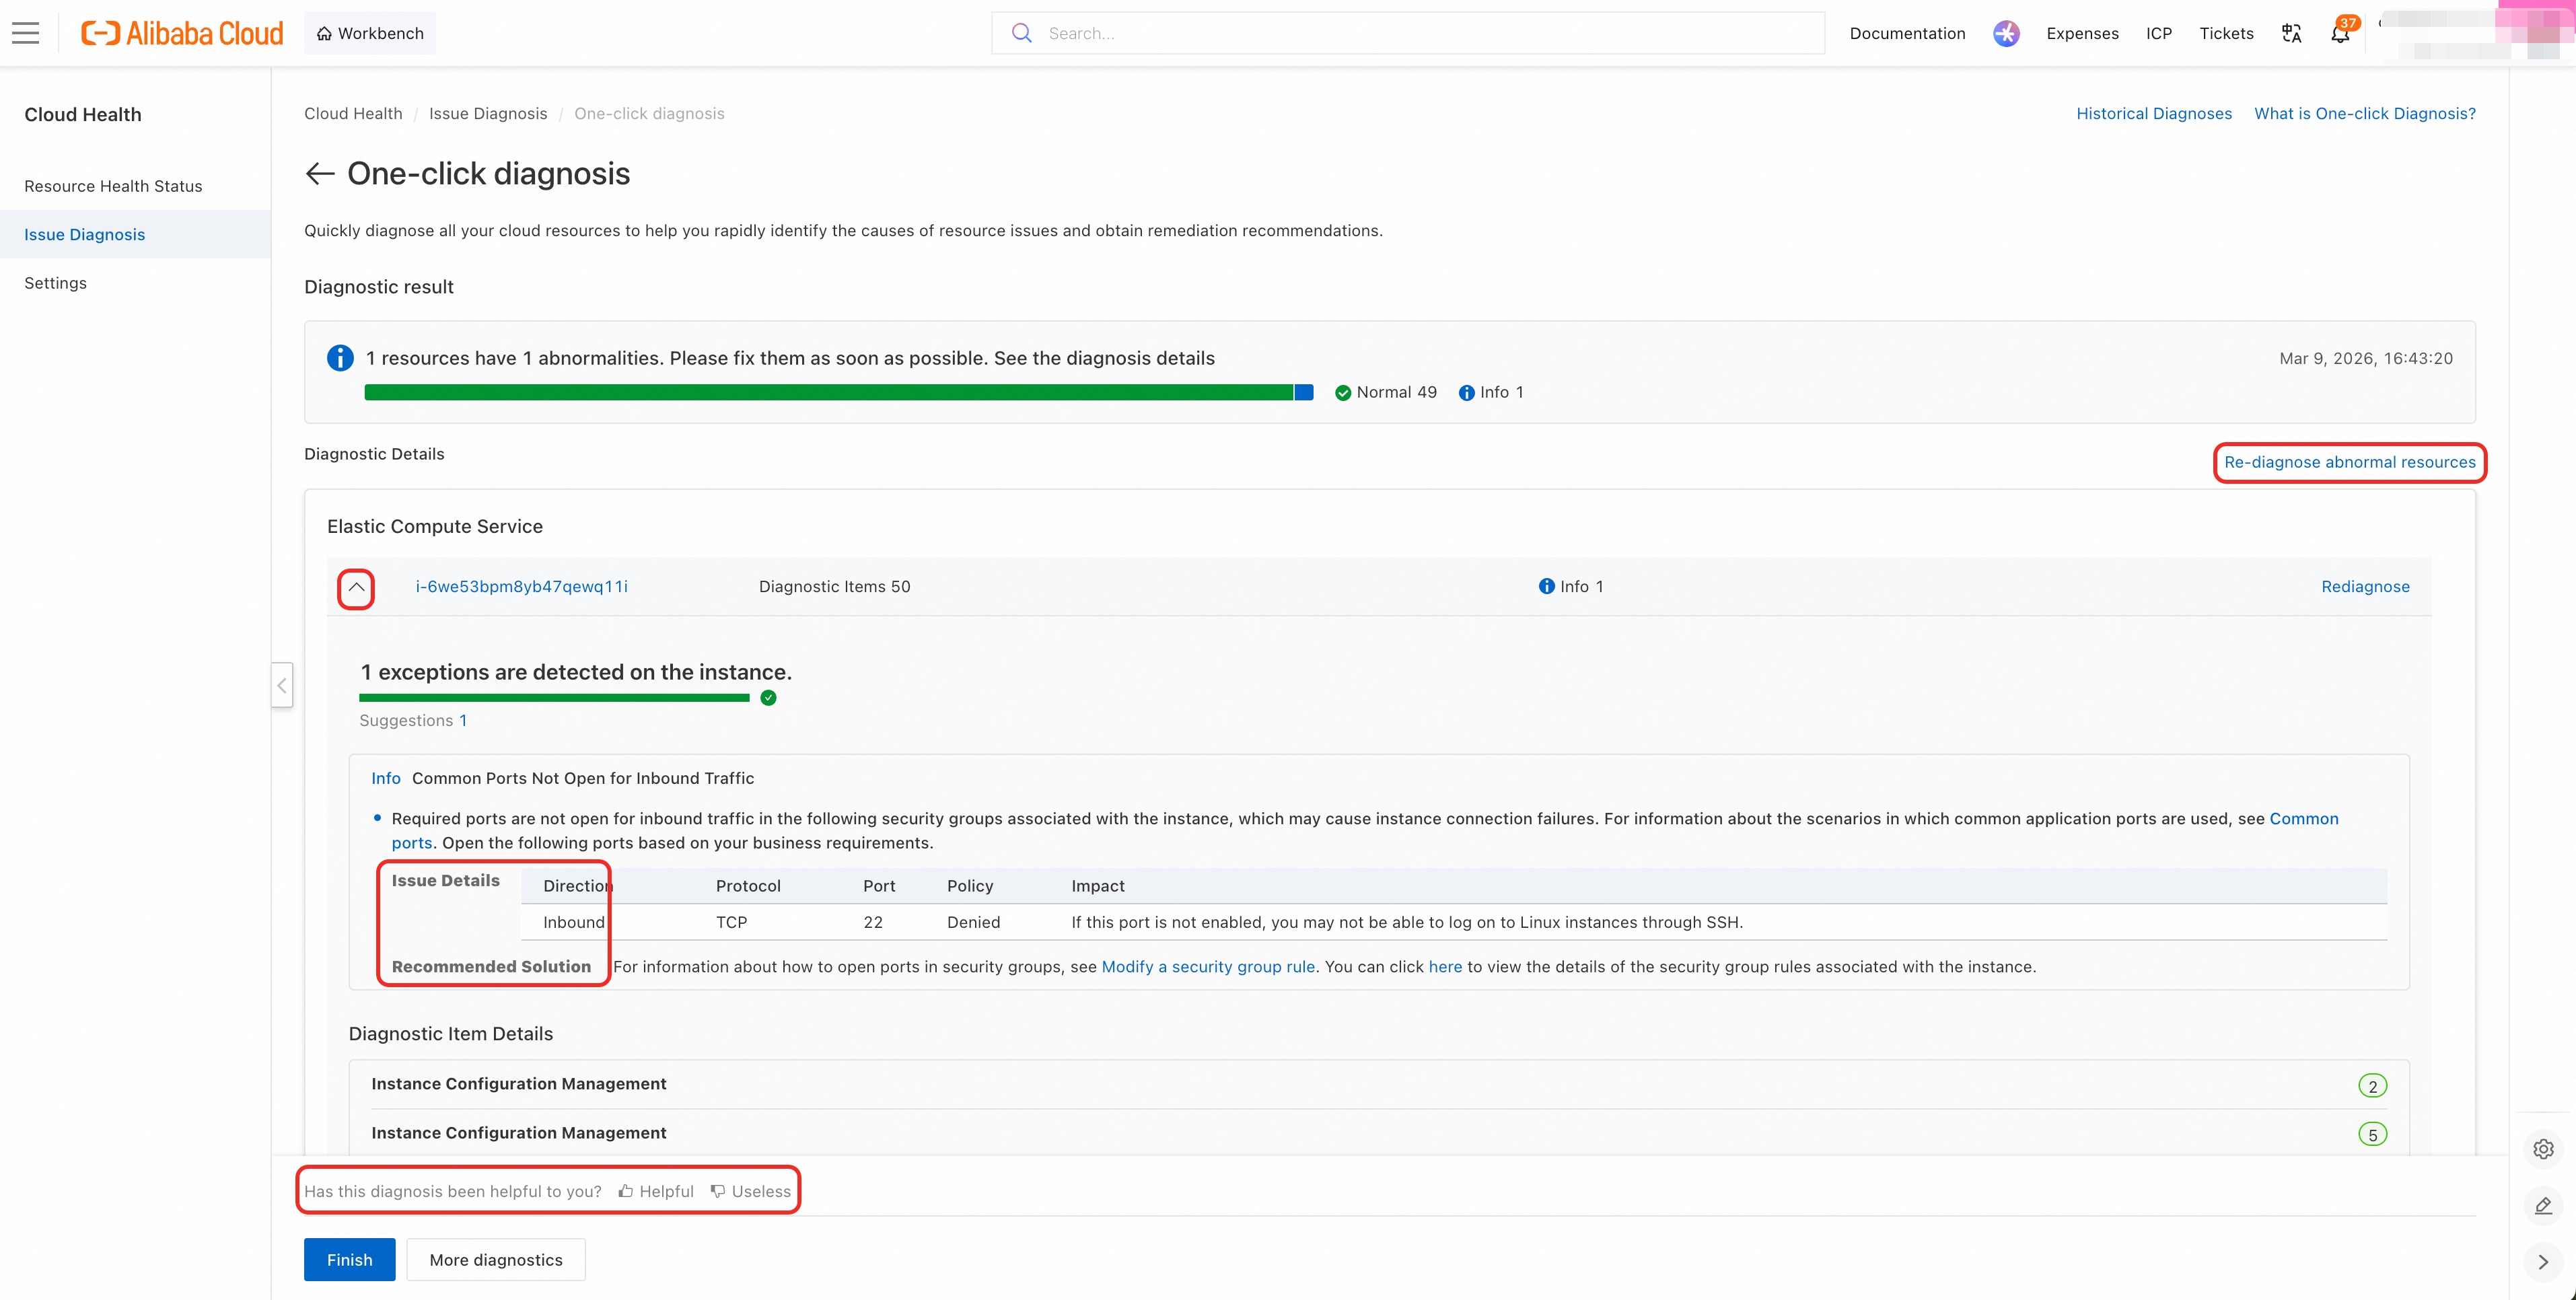This screenshot has height=1300, width=2576.
Task: Click Re-diagnose abnormal resources link
Action: click(x=2349, y=462)
